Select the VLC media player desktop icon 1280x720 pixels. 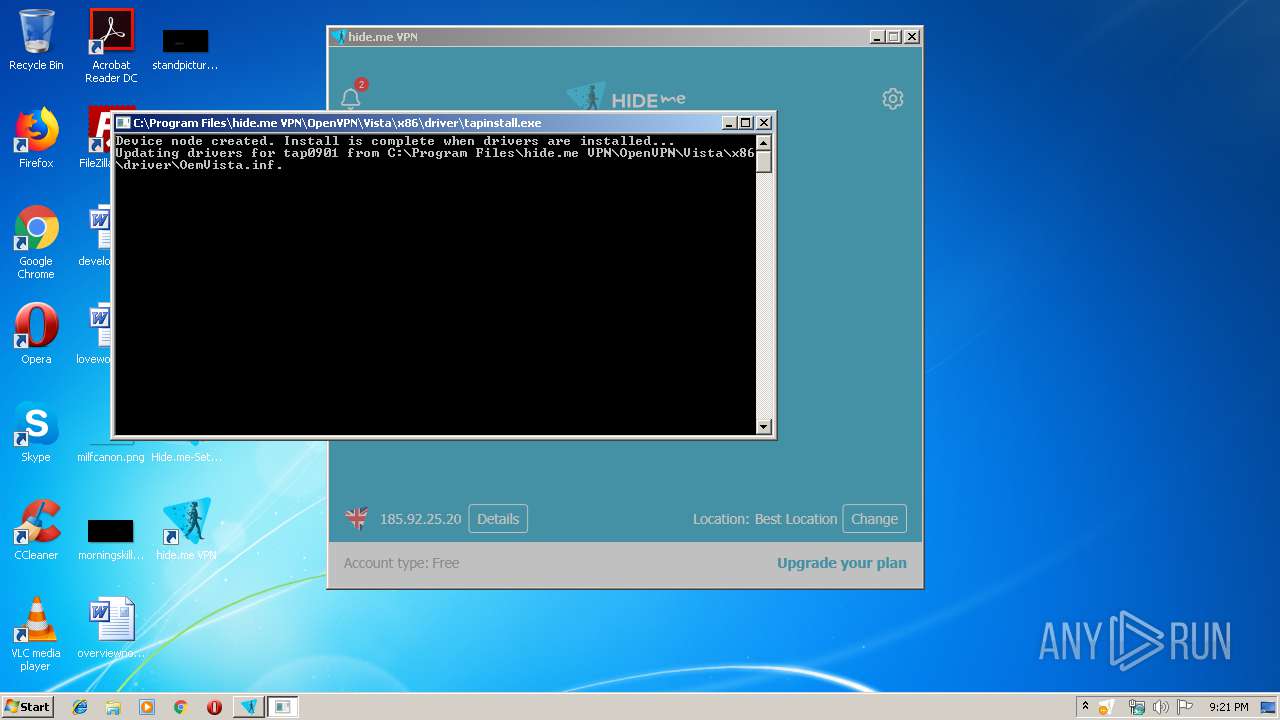[36, 634]
